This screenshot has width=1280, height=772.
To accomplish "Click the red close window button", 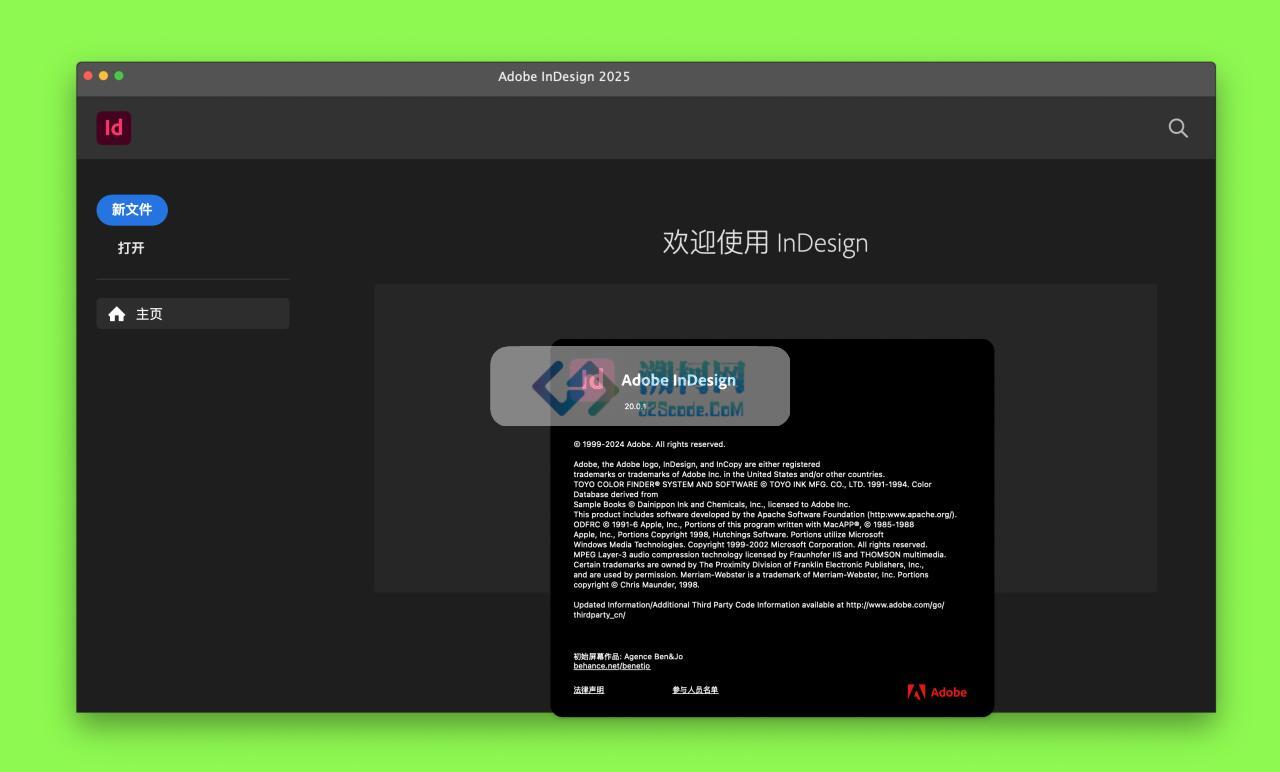I will 88,76.
